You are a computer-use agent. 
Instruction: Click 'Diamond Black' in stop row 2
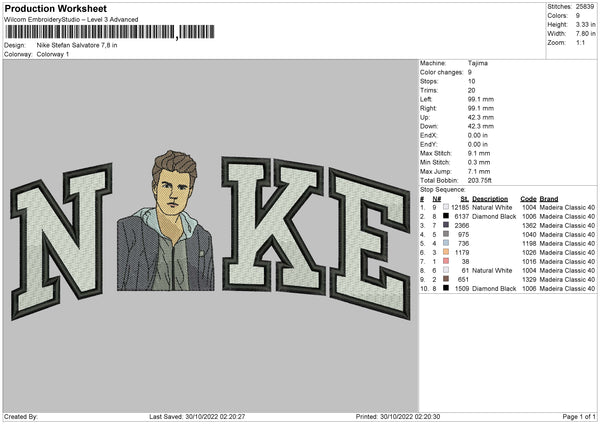click(x=494, y=217)
